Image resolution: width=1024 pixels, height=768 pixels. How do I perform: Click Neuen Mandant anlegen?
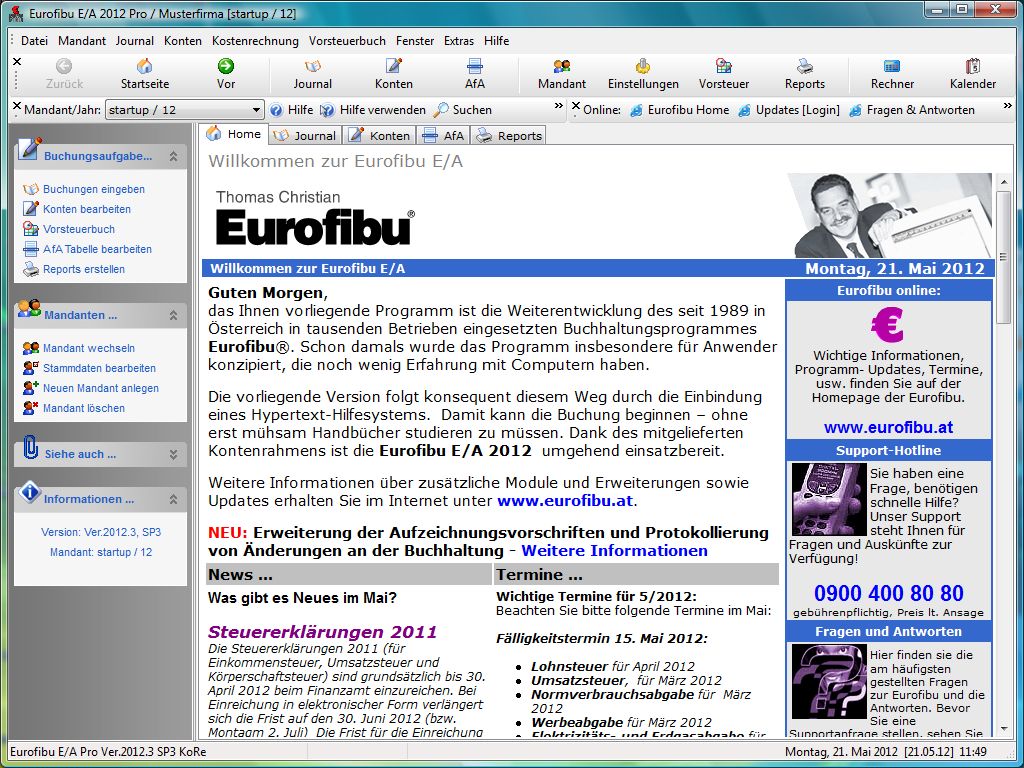click(101, 388)
